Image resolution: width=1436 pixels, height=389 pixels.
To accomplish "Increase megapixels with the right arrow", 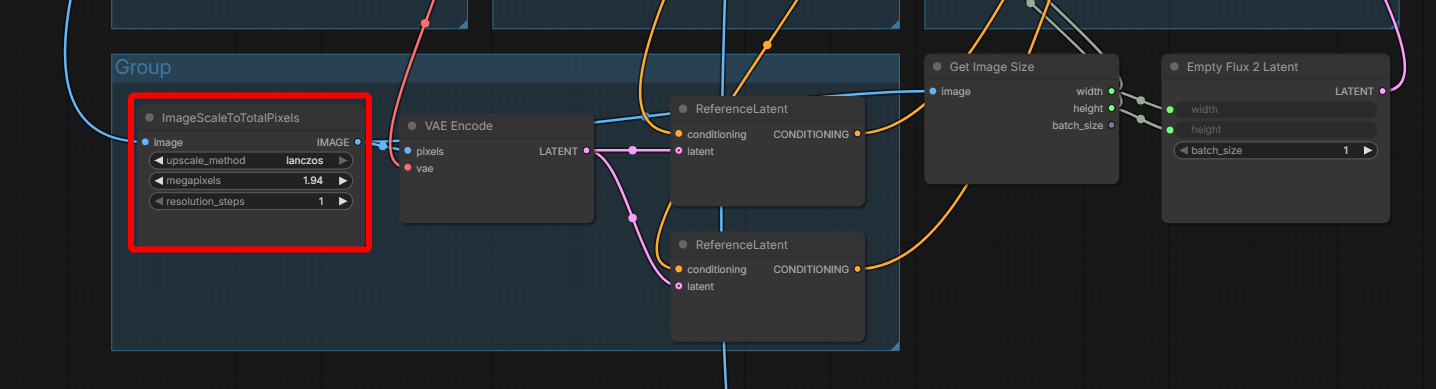I will 343,181.
